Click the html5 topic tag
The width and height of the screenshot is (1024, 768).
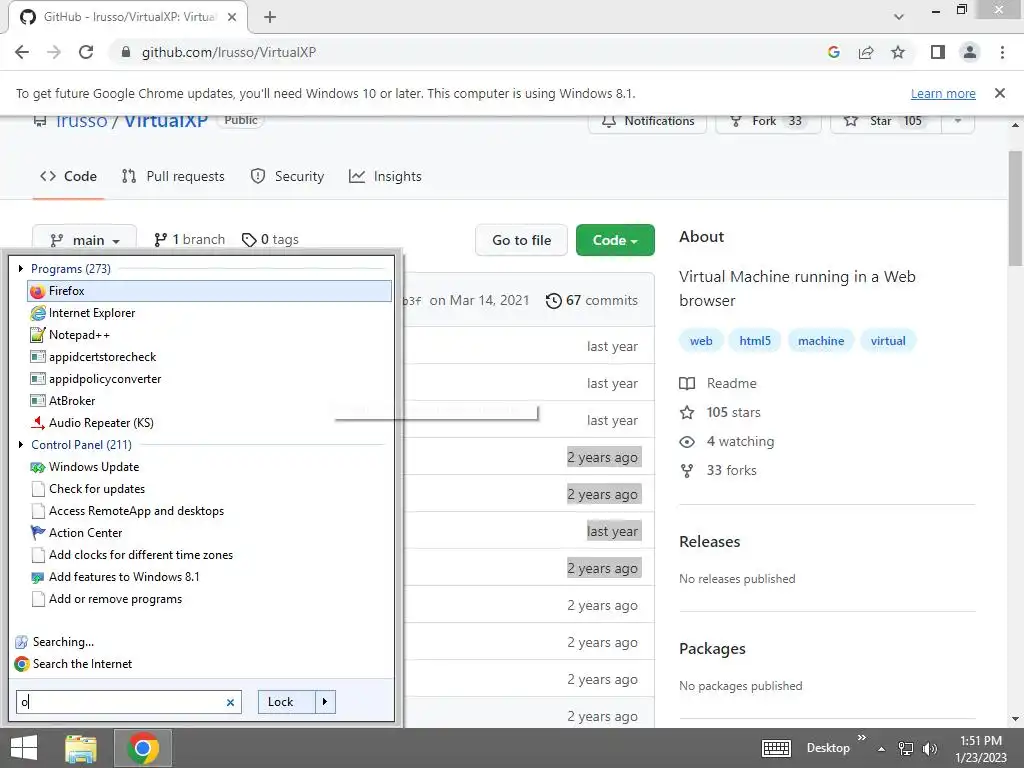click(755, 341)
